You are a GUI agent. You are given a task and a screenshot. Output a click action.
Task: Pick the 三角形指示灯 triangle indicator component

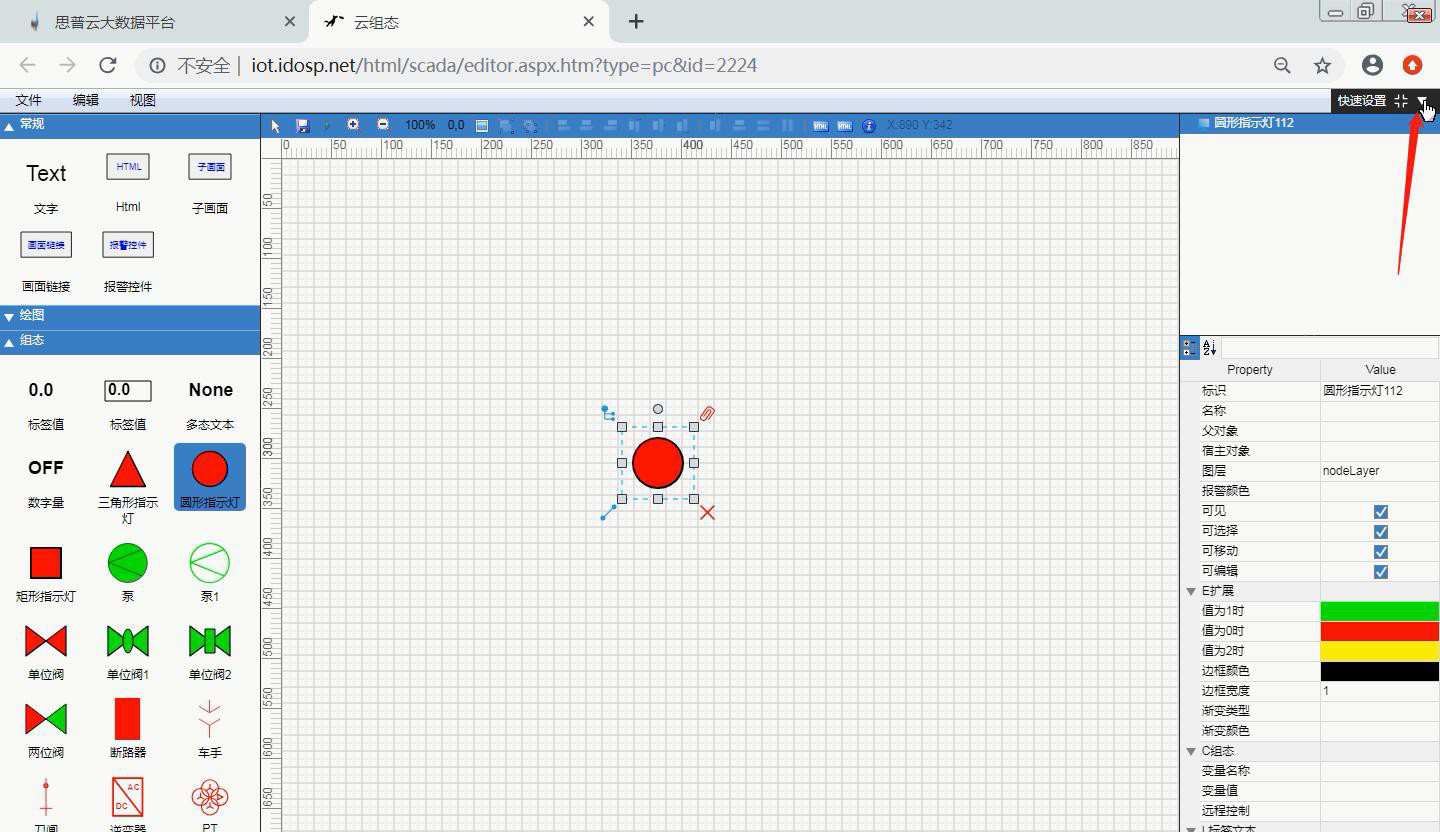128,470
